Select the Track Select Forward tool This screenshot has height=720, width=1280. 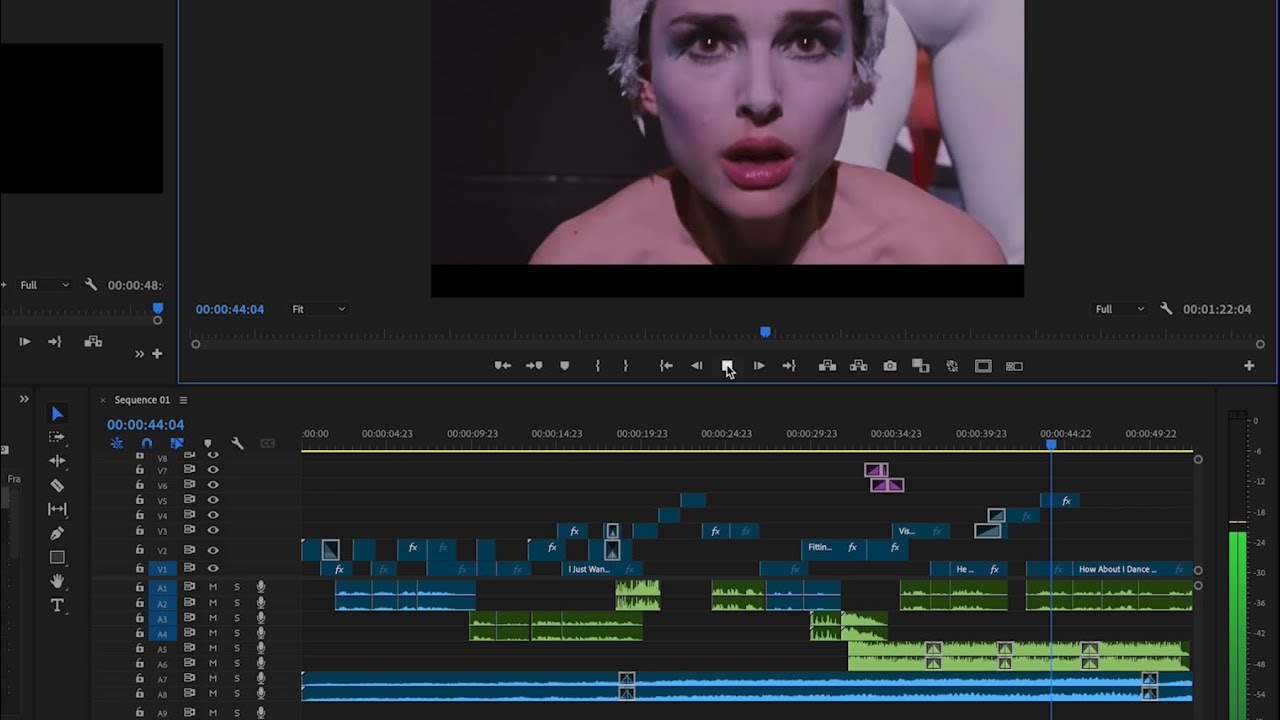57,437
